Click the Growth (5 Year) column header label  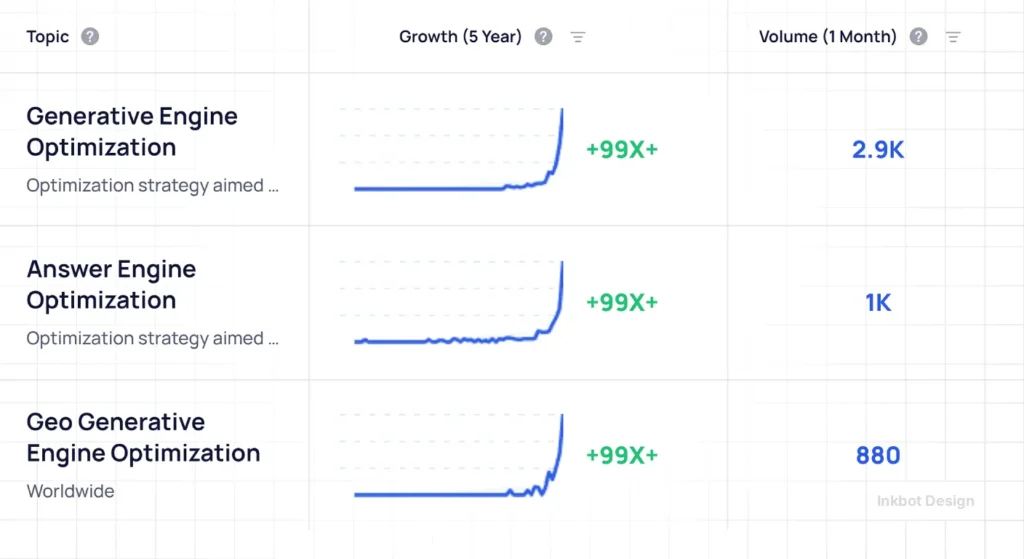[460, 37]
